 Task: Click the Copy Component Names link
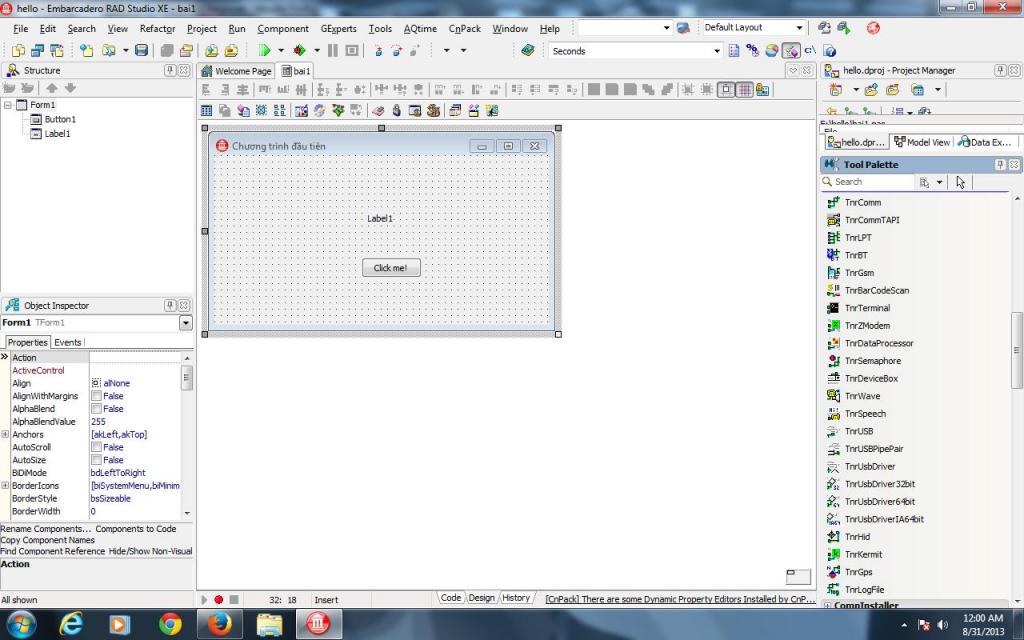[x=48, y=539]
